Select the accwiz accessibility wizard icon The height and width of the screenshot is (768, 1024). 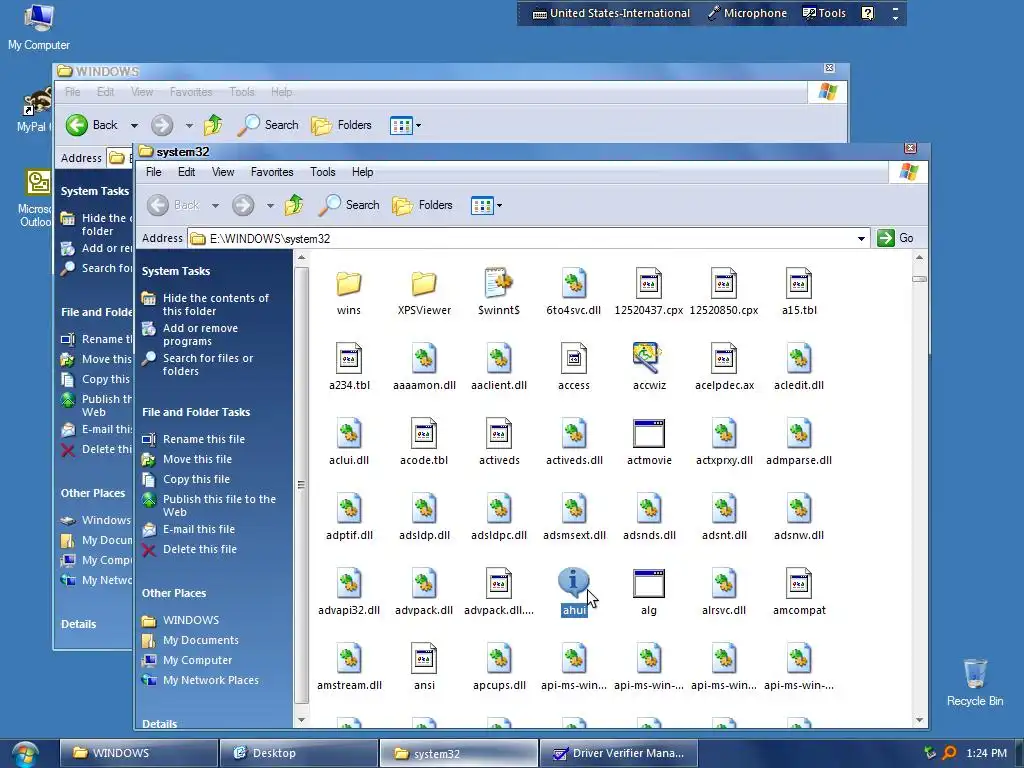(648, 358)
